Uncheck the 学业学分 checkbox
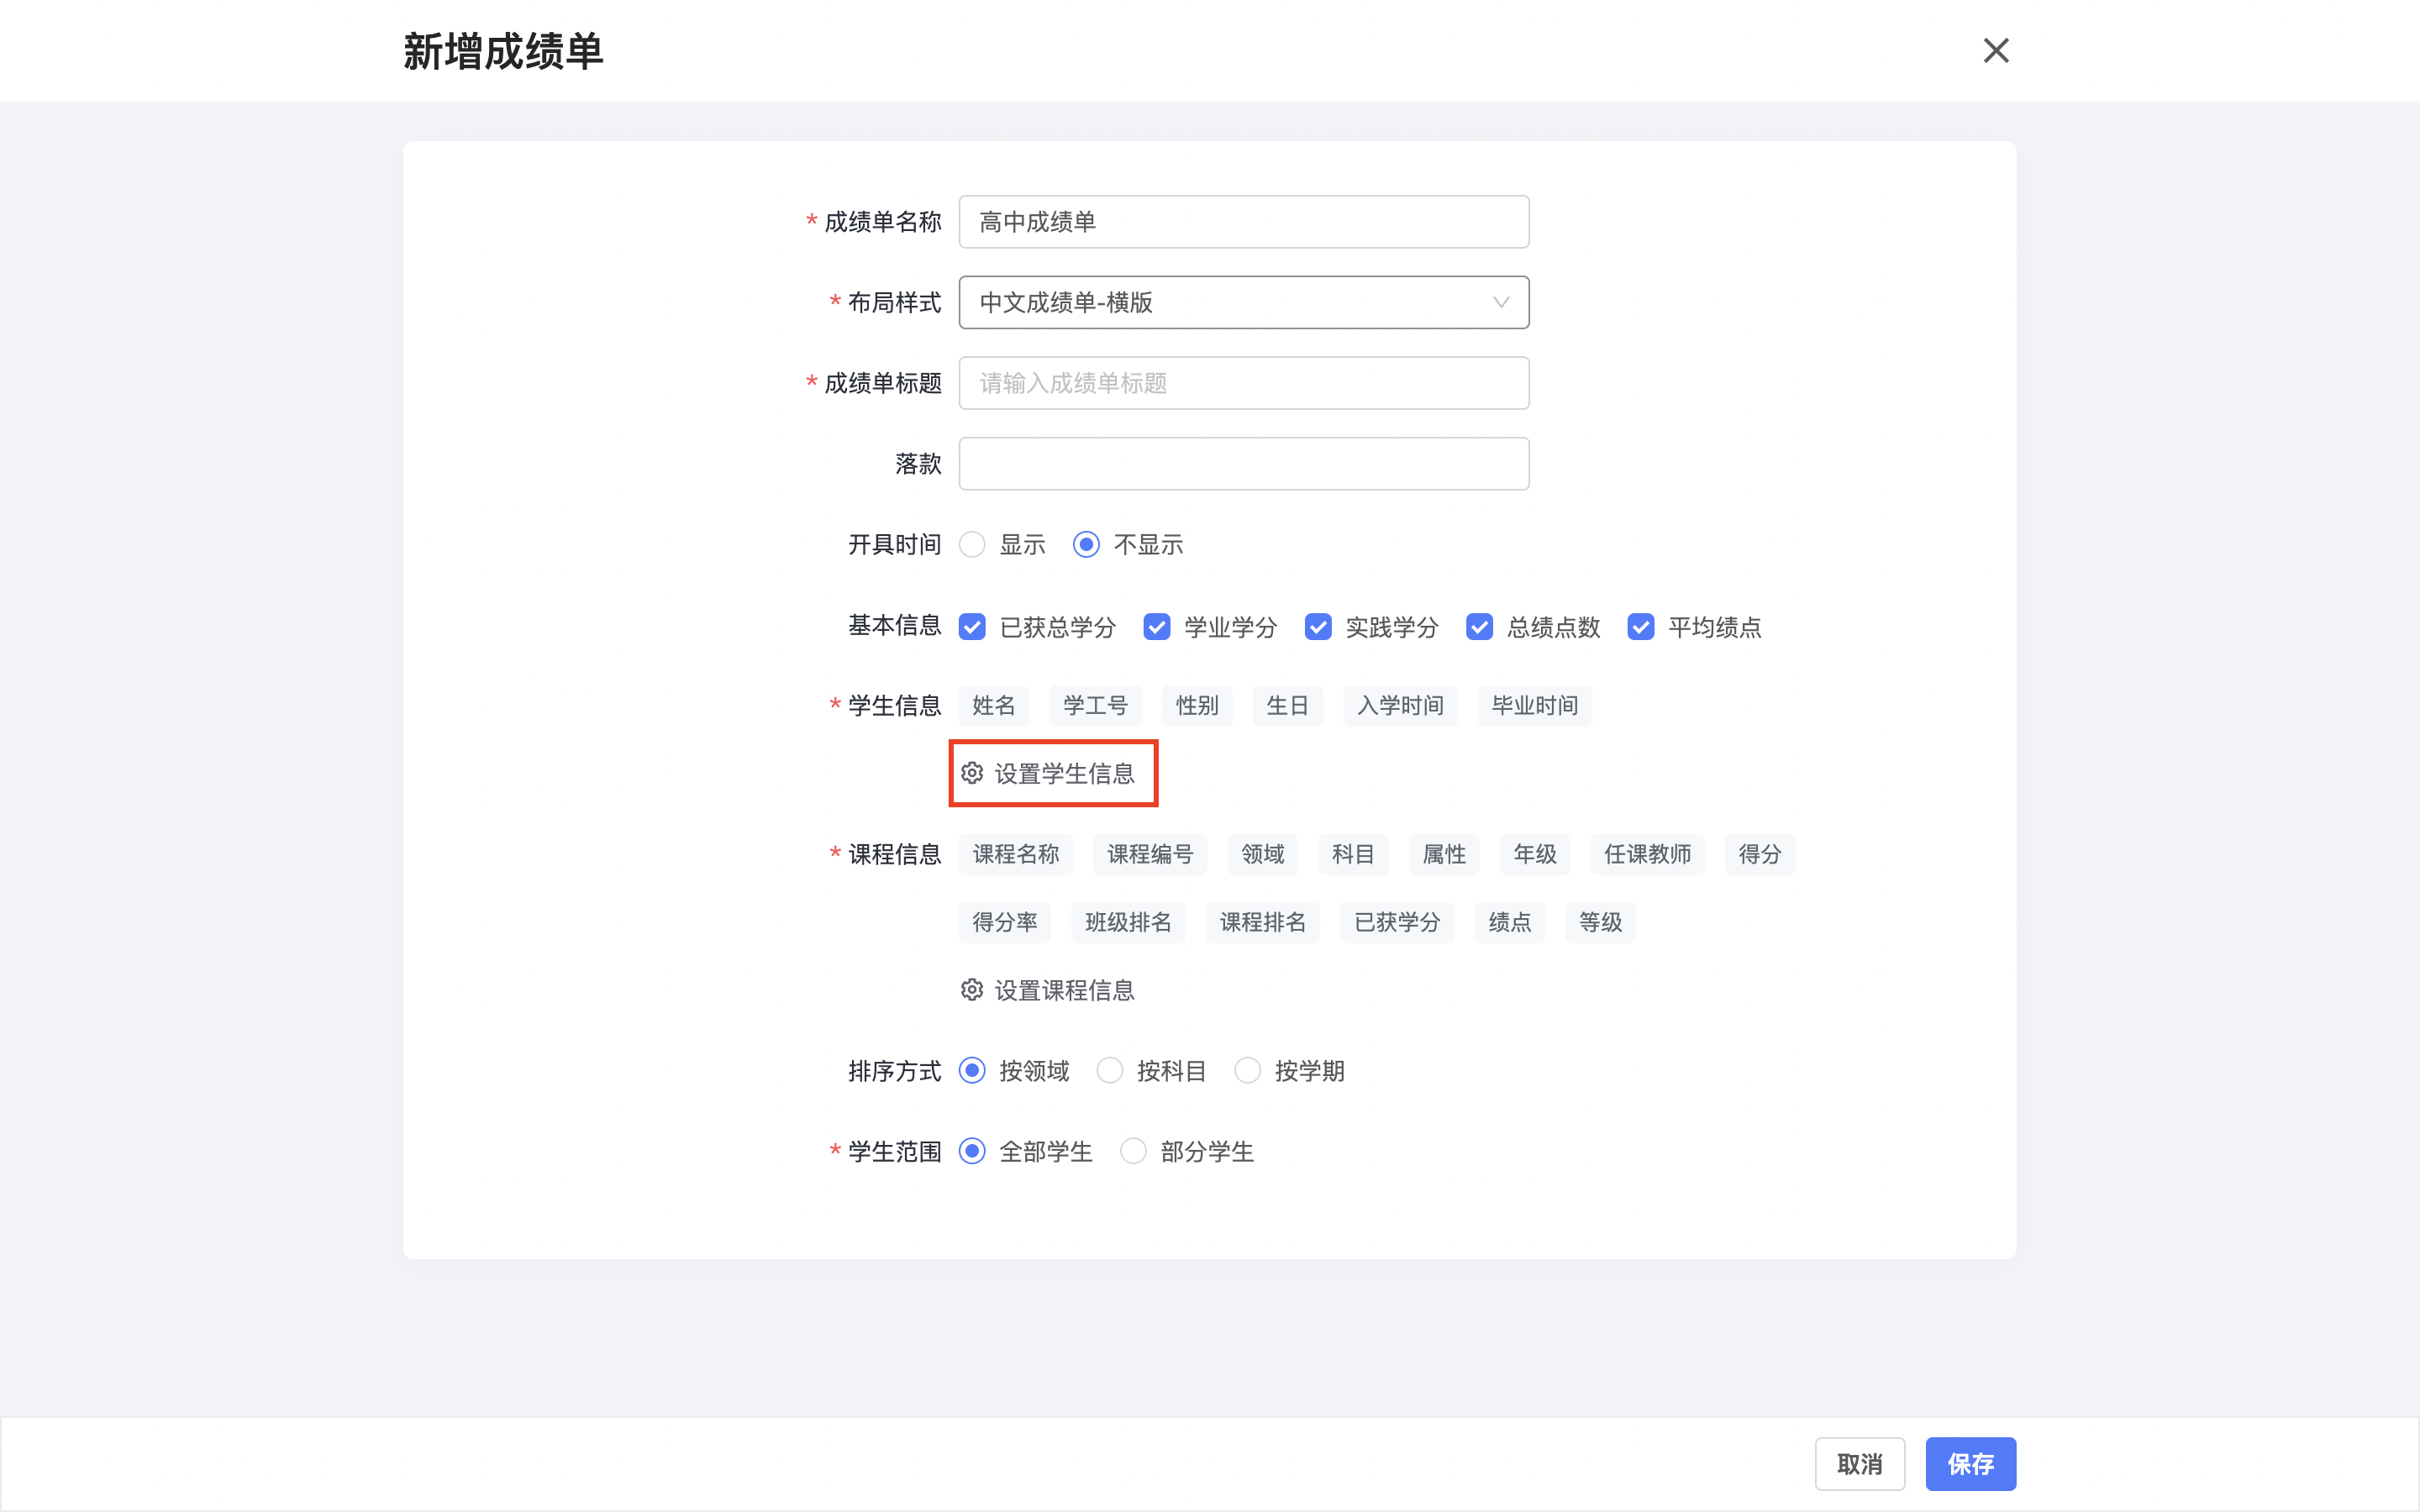This screenshot has width=2420, height=1512. pos(1157,627)
